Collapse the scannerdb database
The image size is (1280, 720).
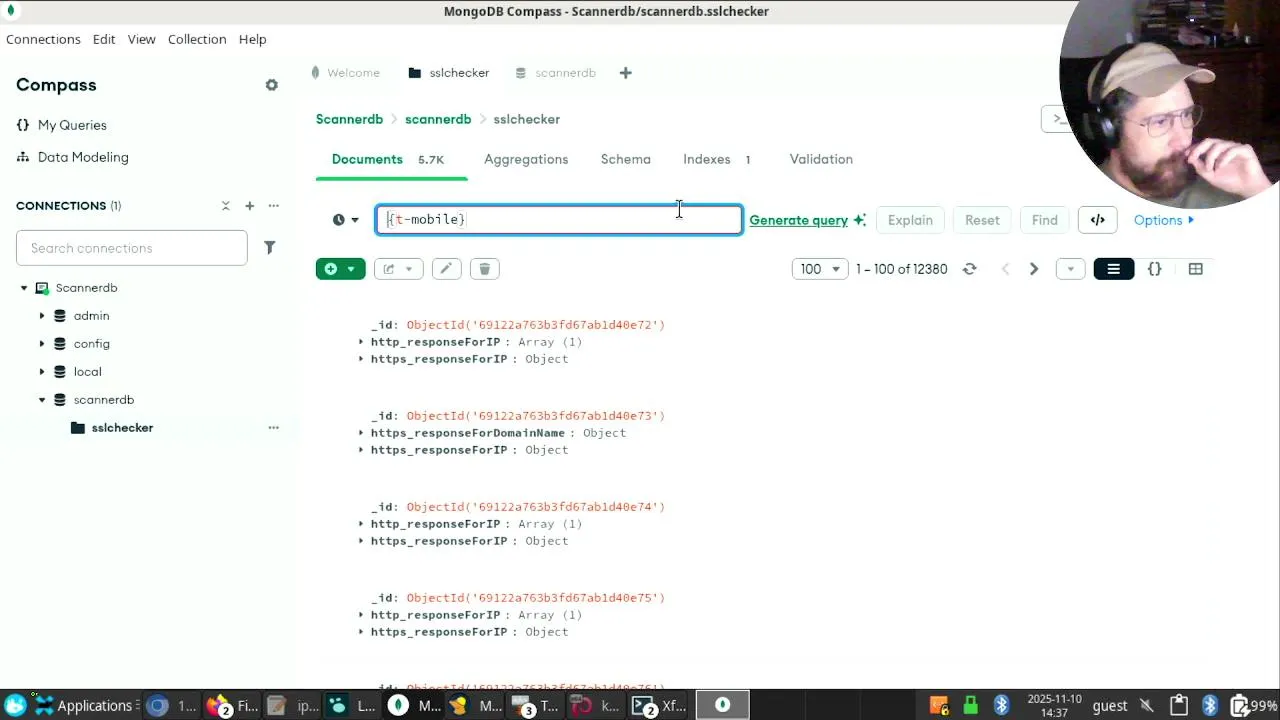42,400
